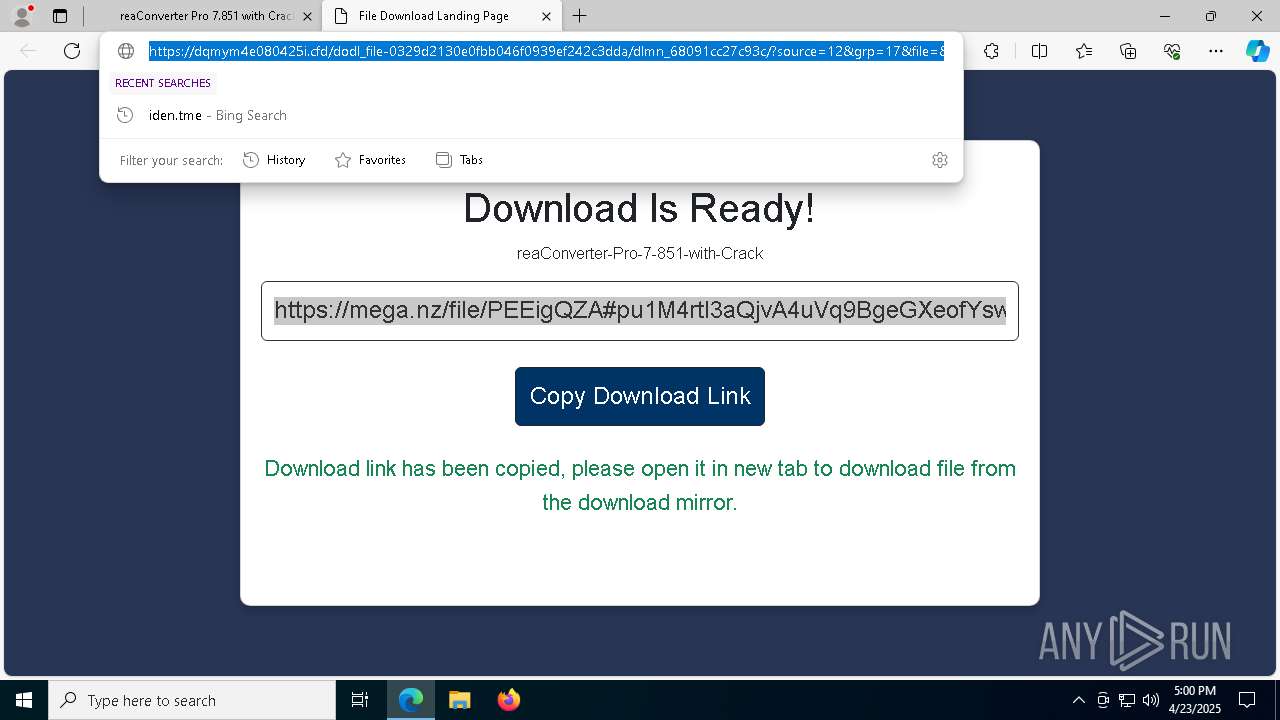The height and width of the screenshot is (720, 1280).
Task: Filter search by Favorites
Action: coord(370,160)
